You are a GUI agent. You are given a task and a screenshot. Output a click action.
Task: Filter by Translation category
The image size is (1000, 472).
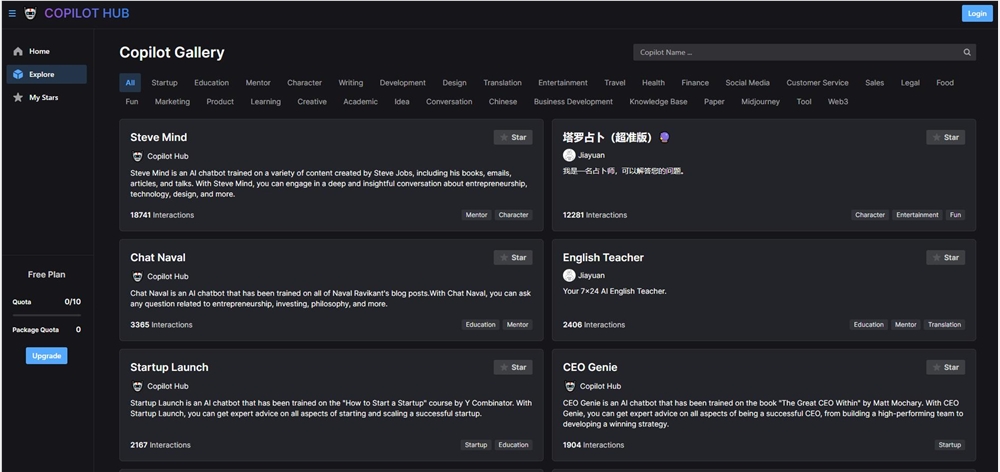click(503, 83)
